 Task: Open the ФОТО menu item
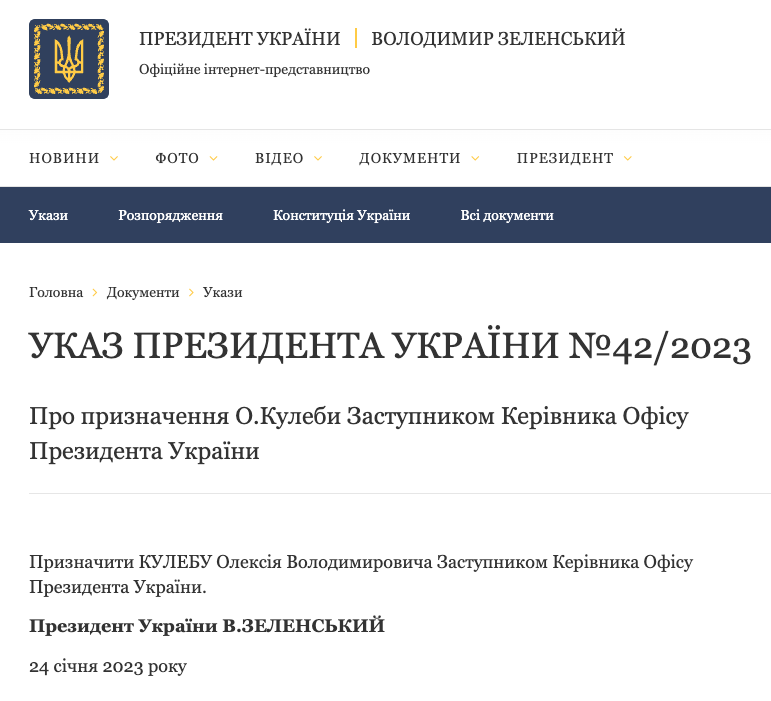(177, 158)
